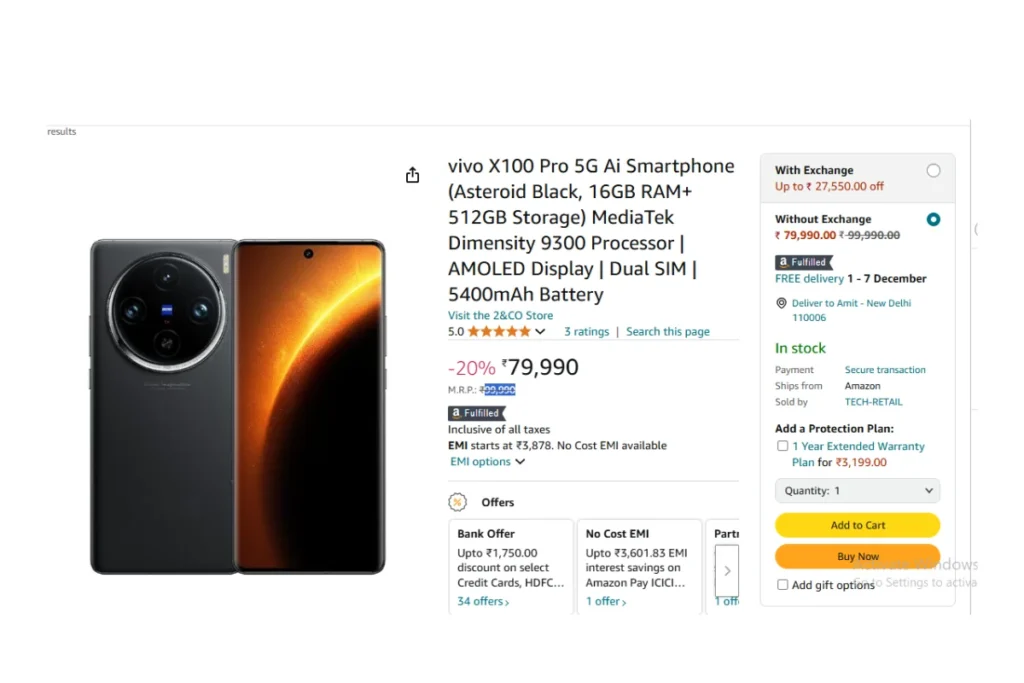1024x683 pixels.
Task: Select the With Exchange radio option
Action: [x=933, y=170]
